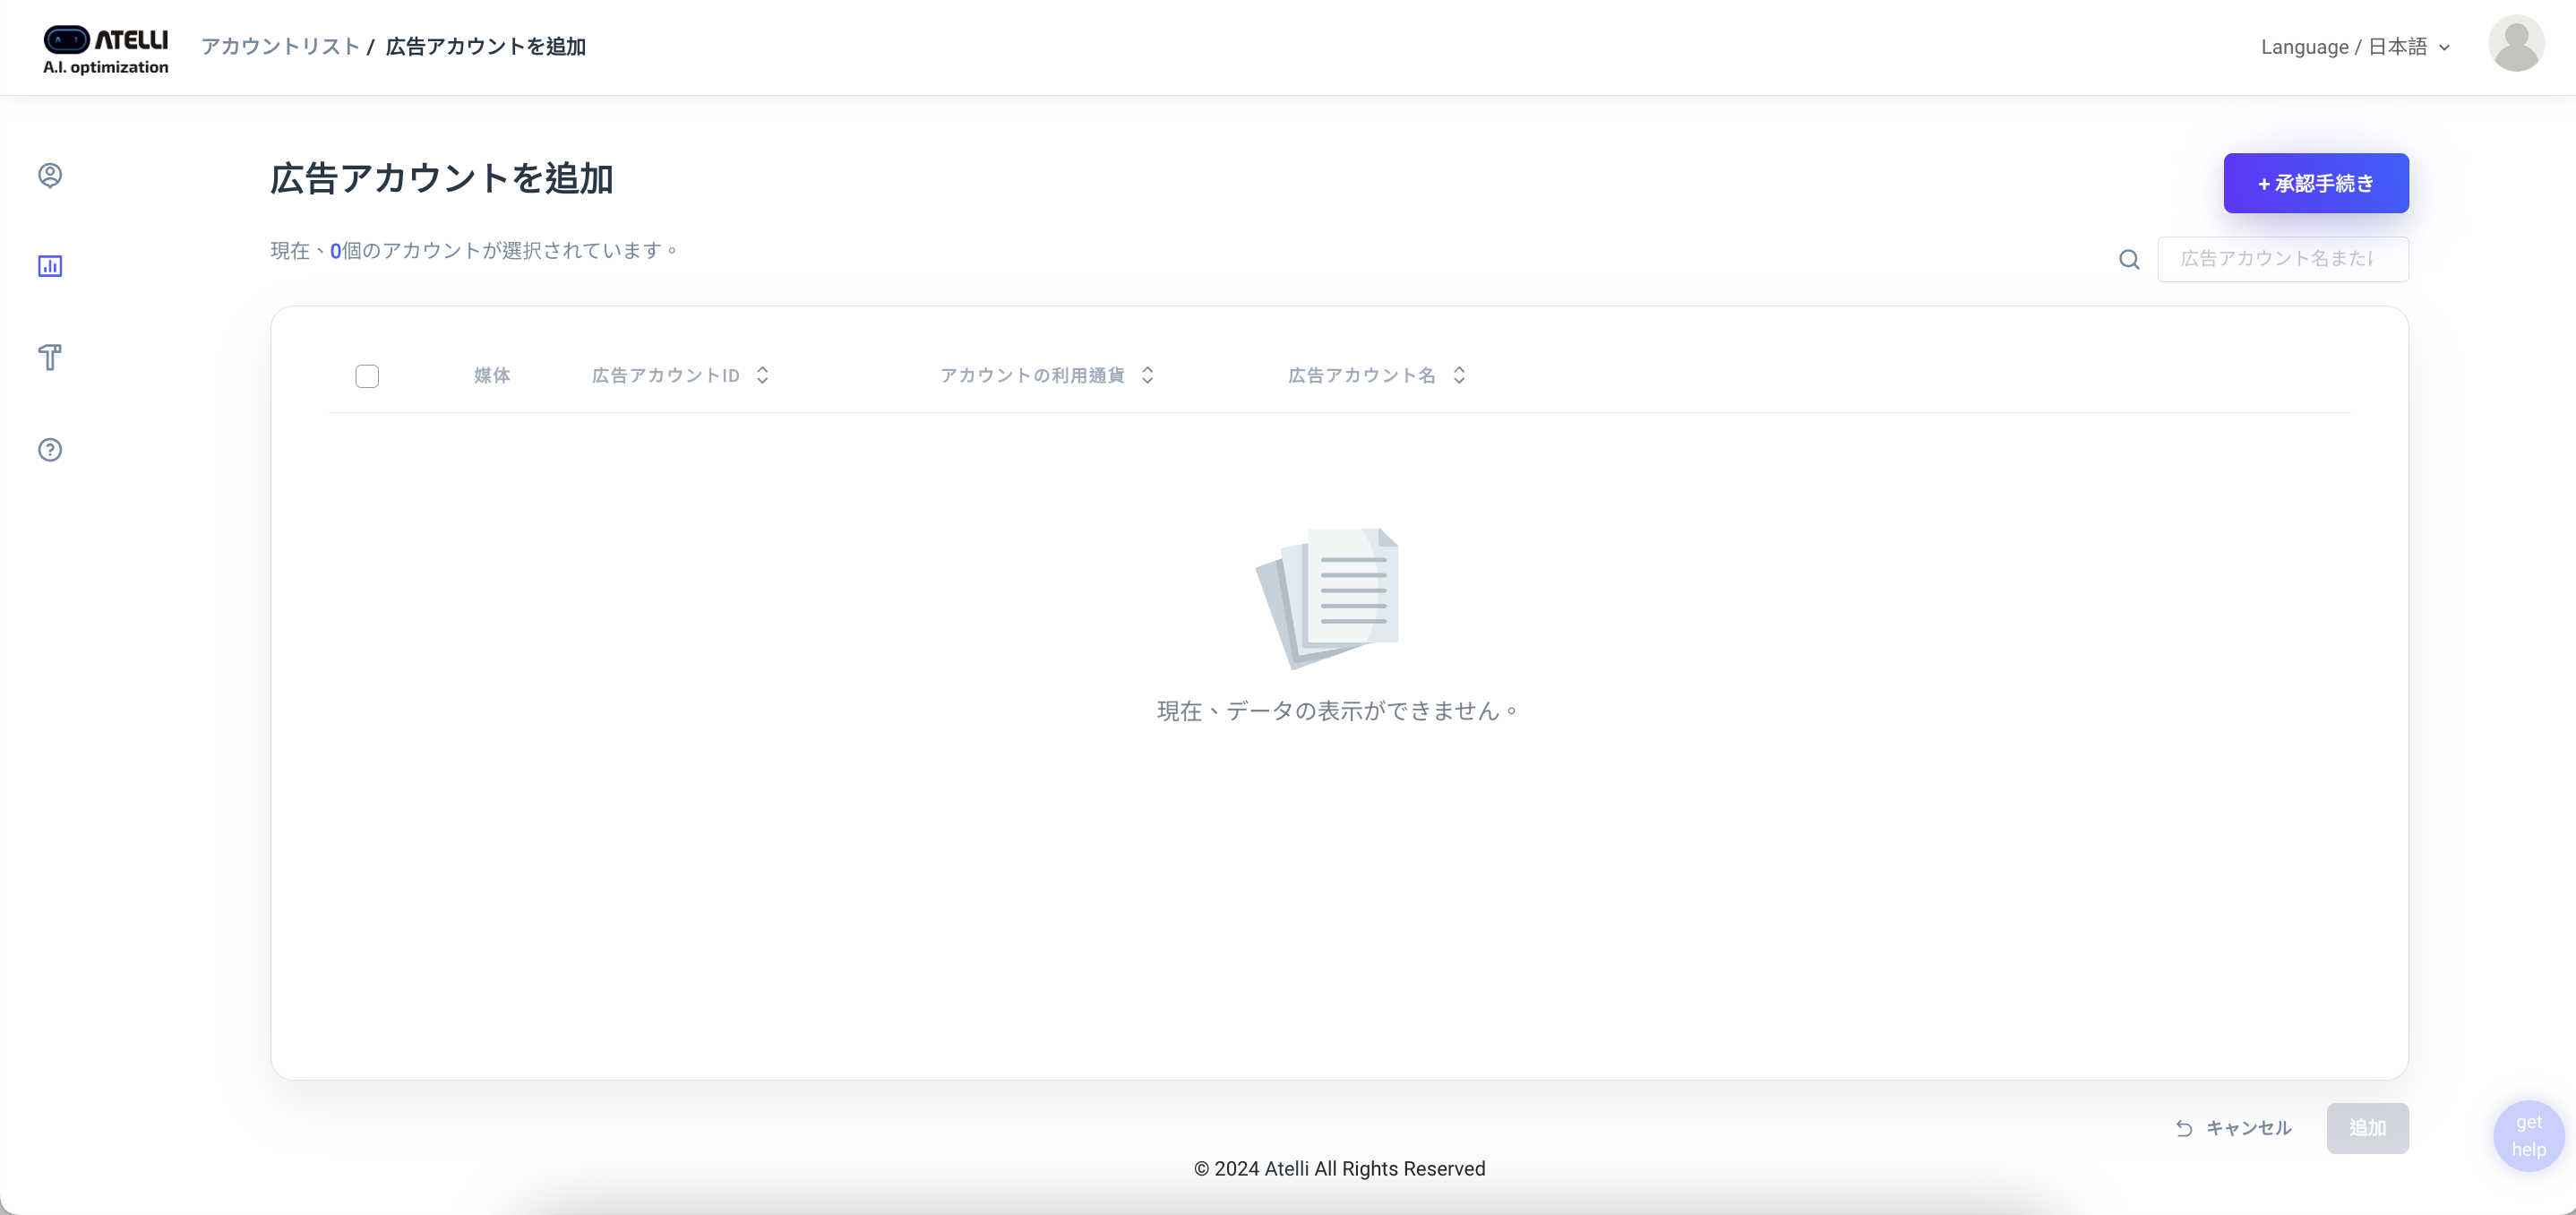Screen dimensions: 2576x1215
Task: Sort by 広告アカウント名 column arrows
Action: (x=1459, y=375)
